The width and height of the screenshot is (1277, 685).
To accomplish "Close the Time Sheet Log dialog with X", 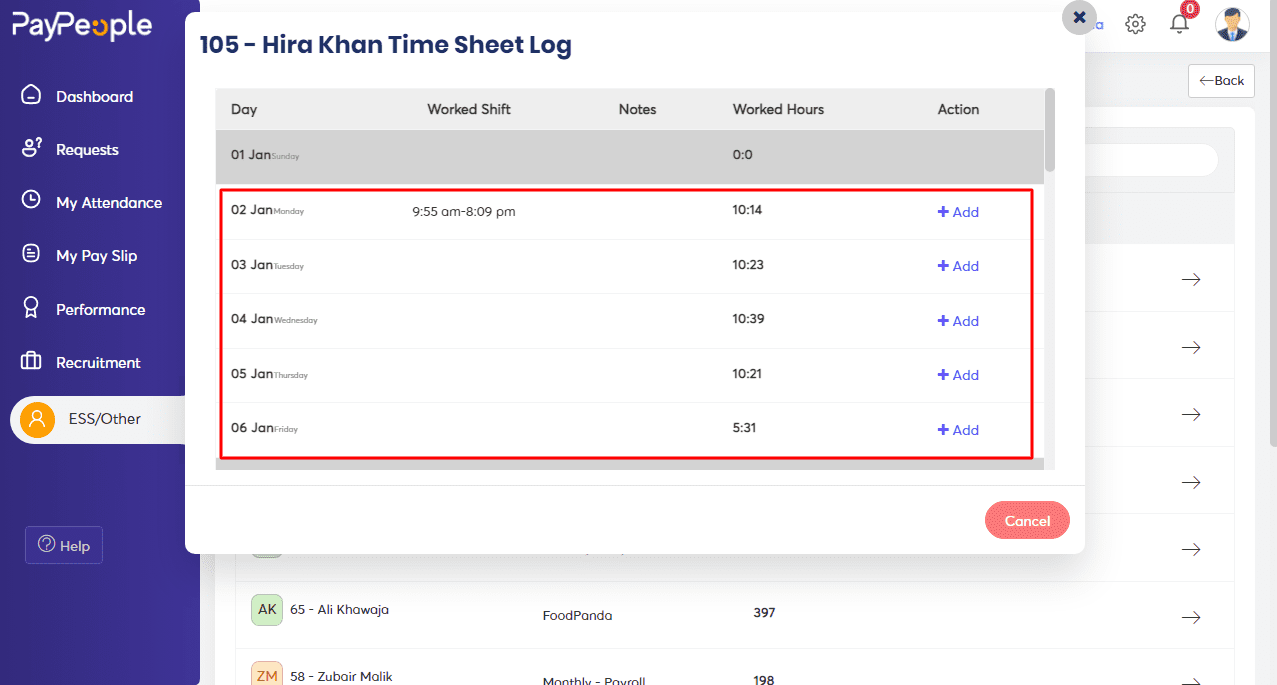I will click(1079, 18).
